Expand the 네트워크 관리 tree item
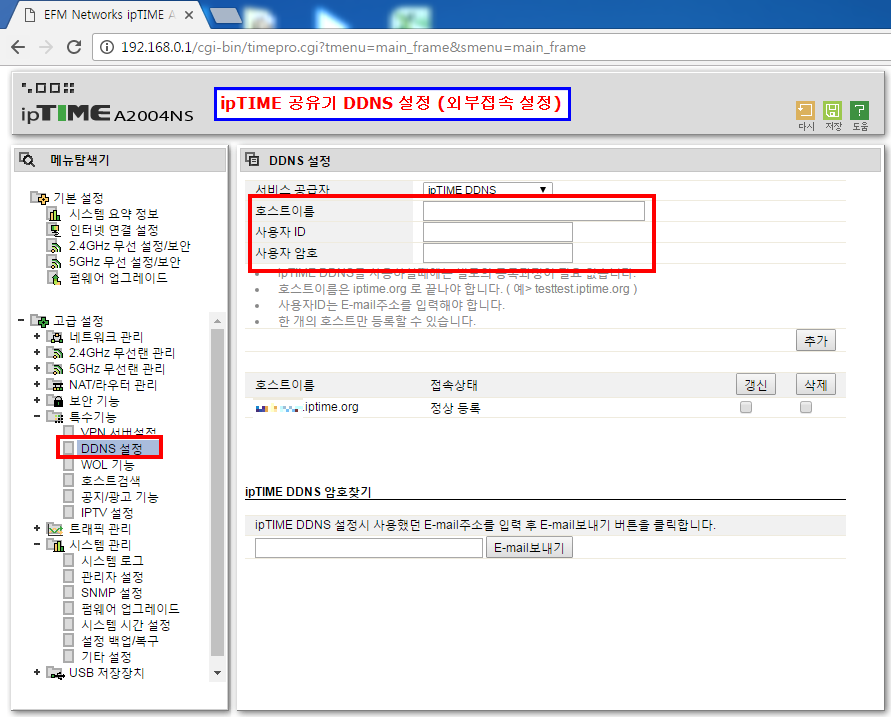This screenshot has width=891, height=717. point(37,337)
